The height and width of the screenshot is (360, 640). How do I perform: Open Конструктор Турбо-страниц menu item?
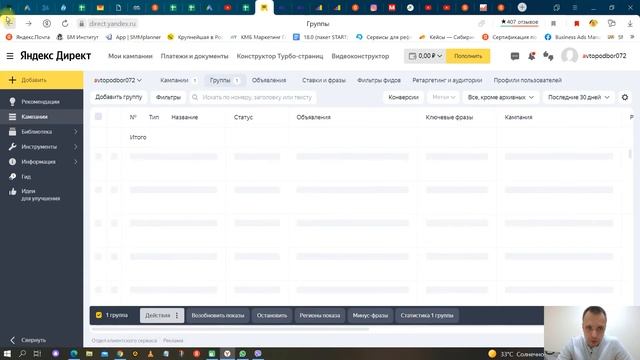click(x=280, y=56)
